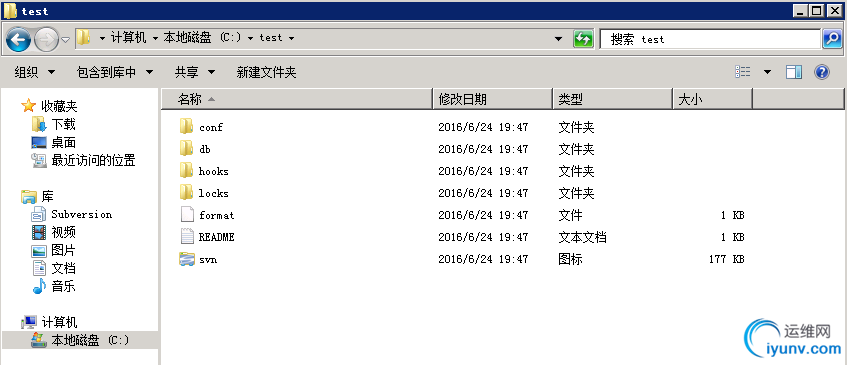Click the star icon beside 收藏夹
This screenshot has width=847, height=365.
29,105
